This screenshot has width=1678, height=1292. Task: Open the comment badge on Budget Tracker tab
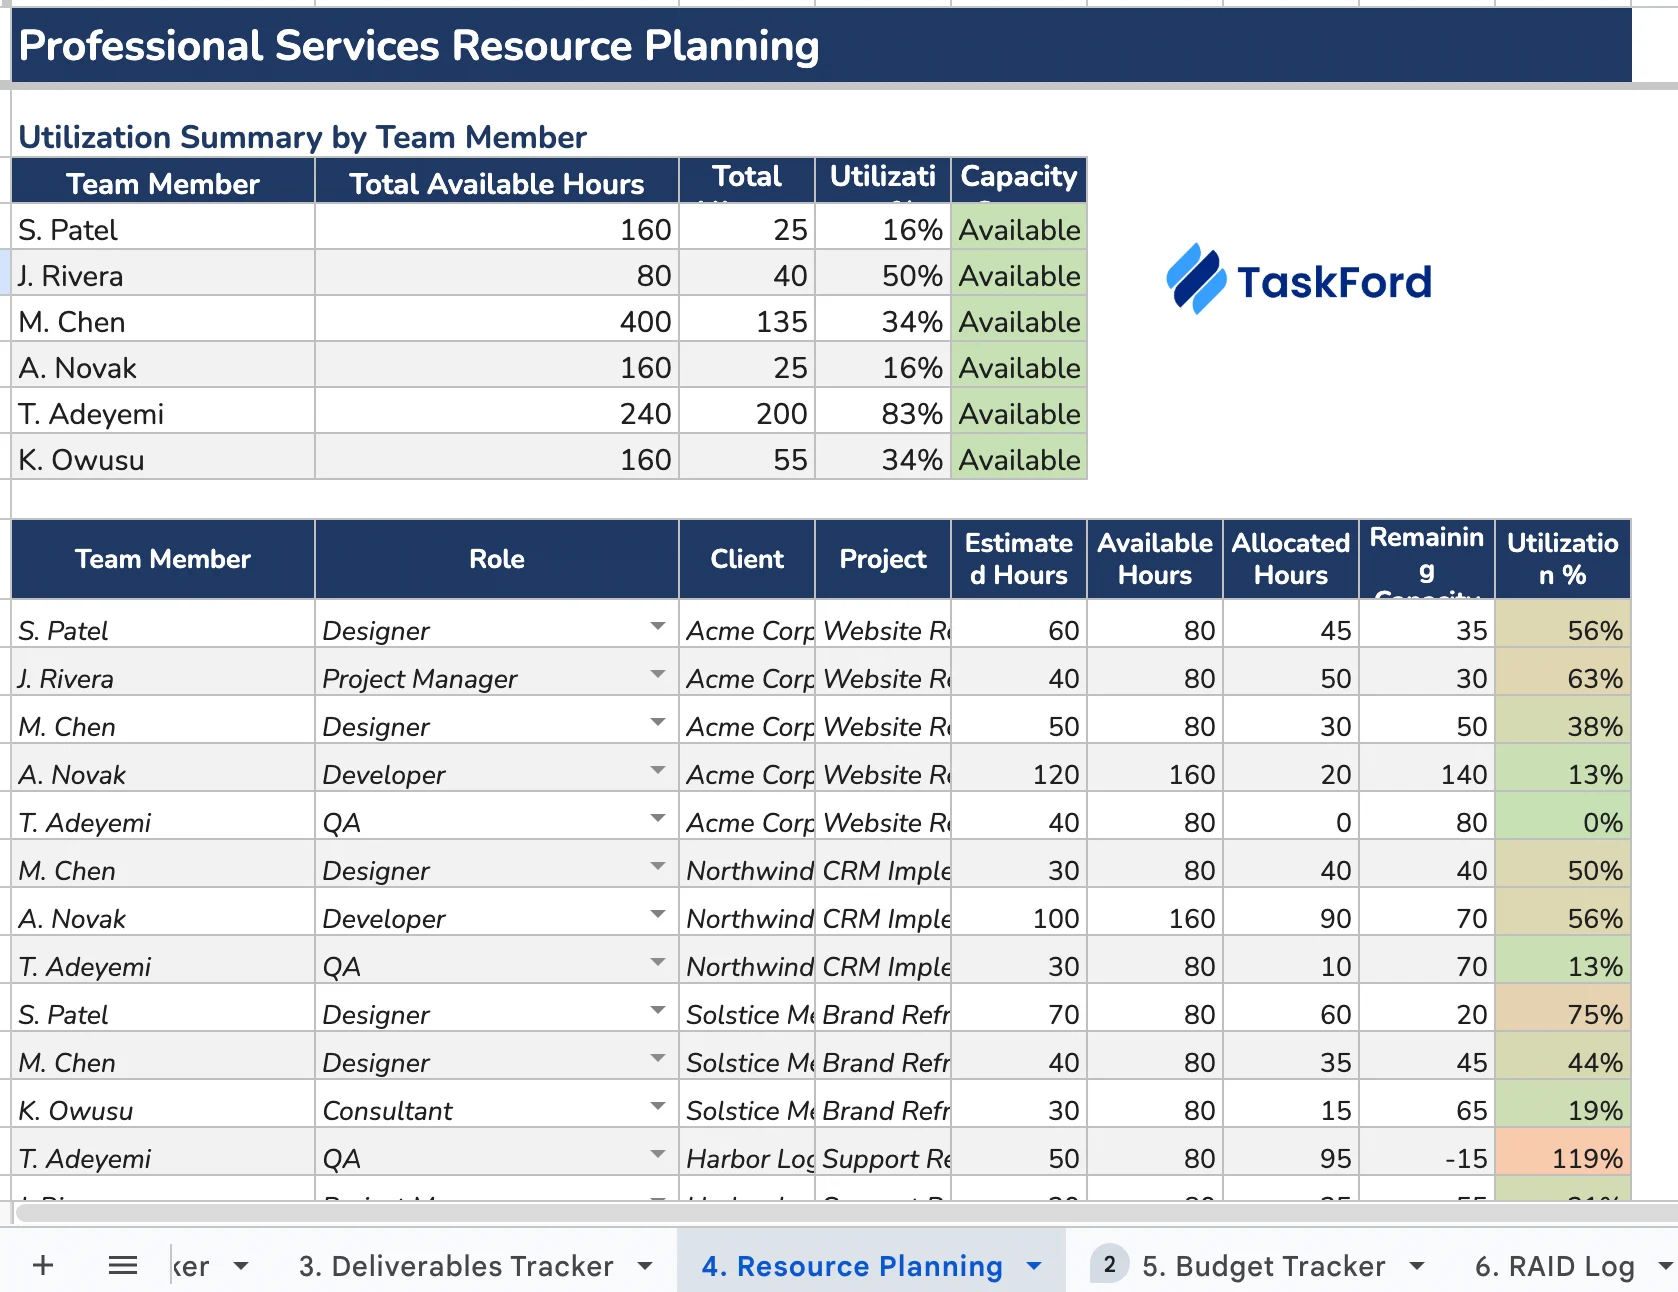coord(1109,1265)
